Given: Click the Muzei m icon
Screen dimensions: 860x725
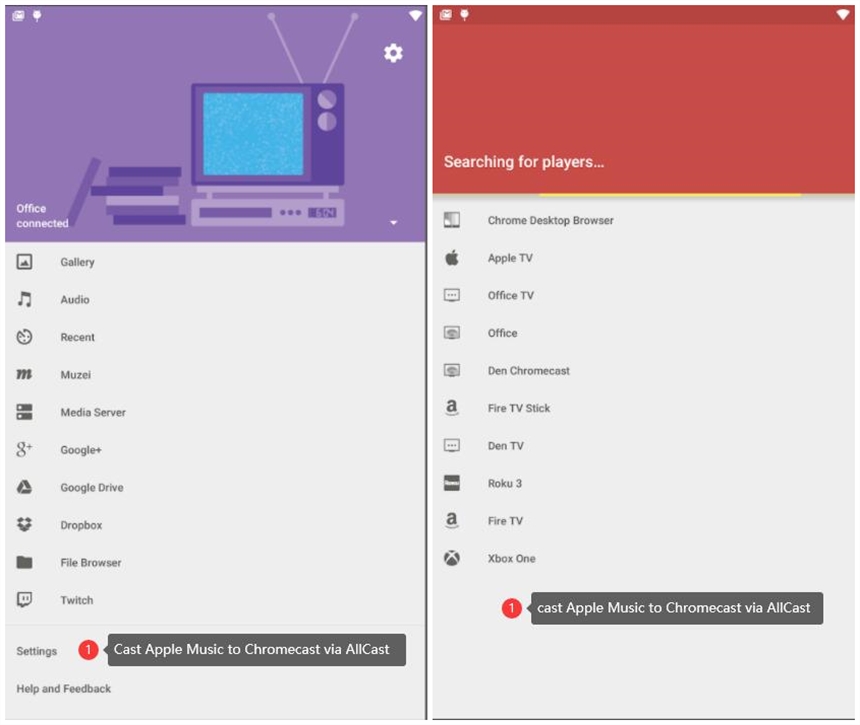Looking at the screenshot, I should click(x=24, y=375).
